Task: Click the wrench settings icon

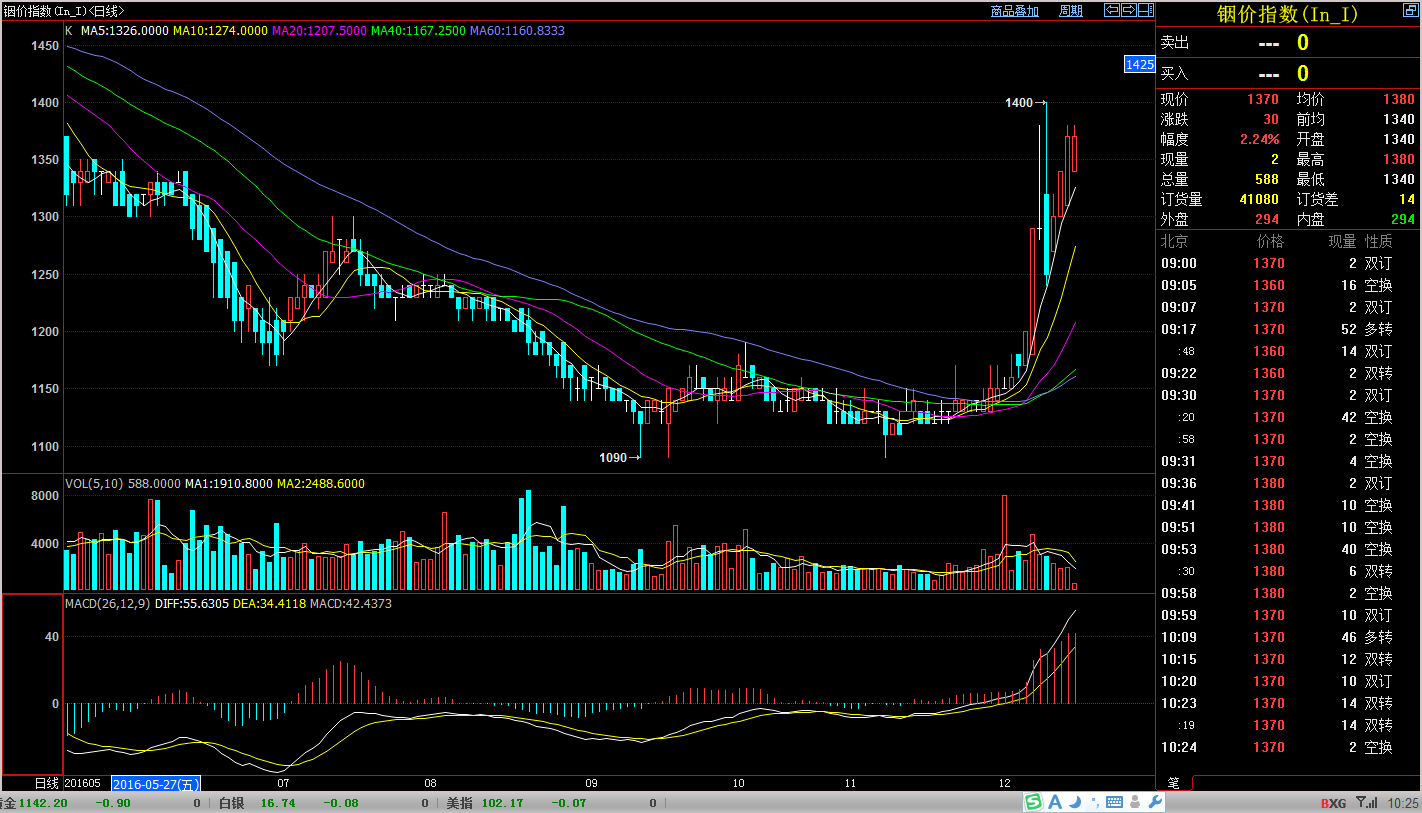Action: pos(1156,802)
